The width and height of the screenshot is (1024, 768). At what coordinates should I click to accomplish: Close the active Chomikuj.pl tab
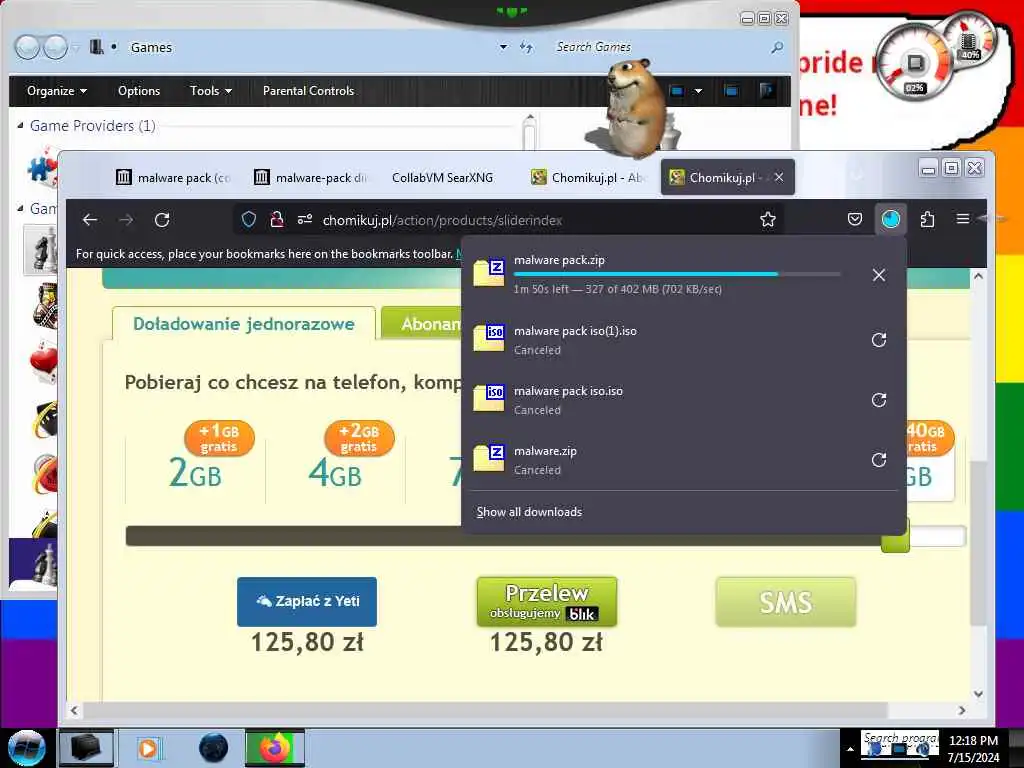pos(779,177)
